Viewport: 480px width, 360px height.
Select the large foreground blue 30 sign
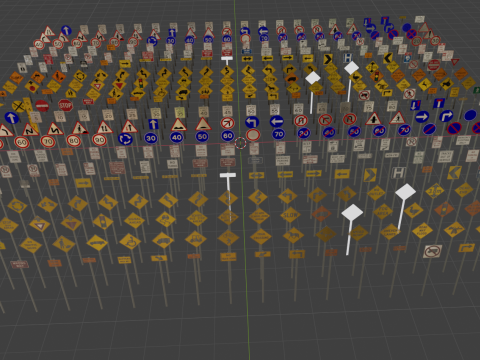(x=151, y=138)
